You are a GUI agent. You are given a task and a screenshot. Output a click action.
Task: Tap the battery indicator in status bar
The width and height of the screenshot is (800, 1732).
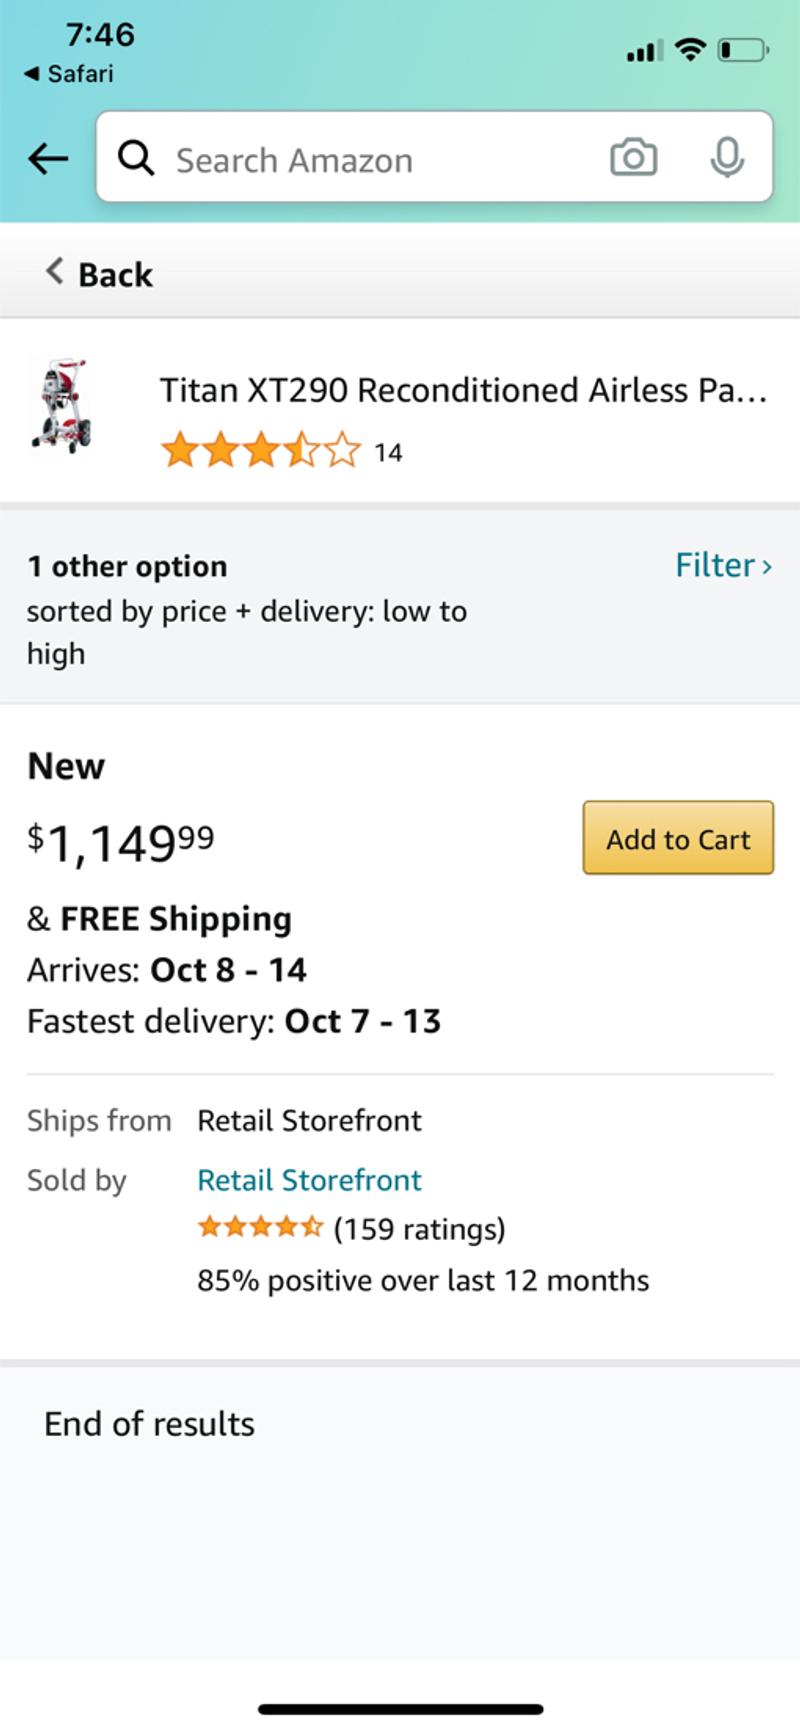743,50
